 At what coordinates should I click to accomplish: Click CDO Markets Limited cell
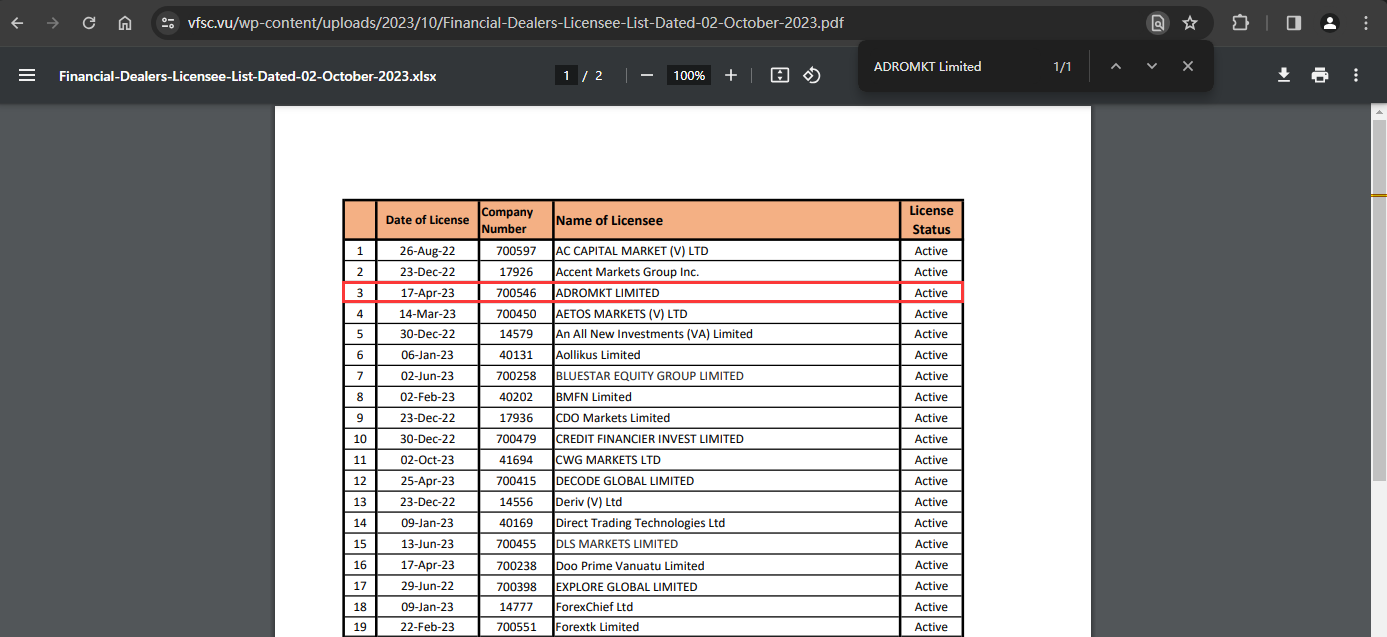point(727,418)
